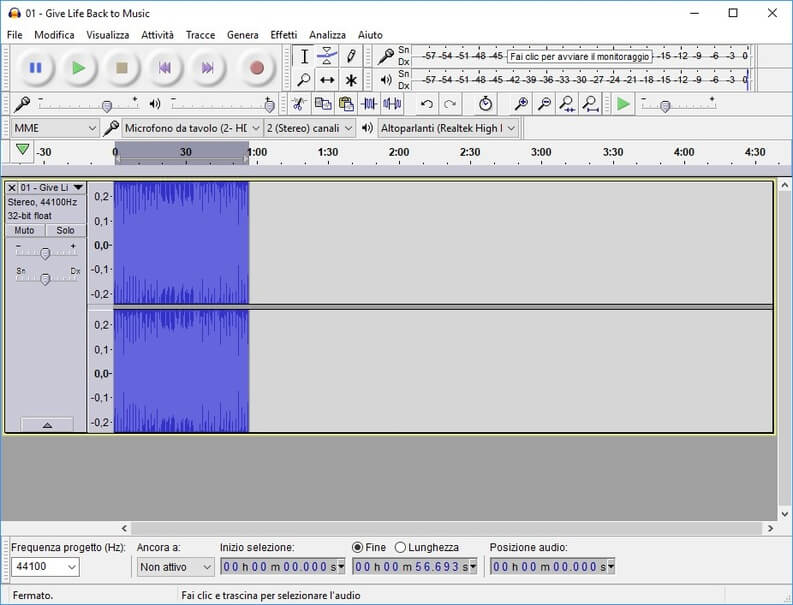Open the Modifica menu
The height and width of the screenshot is (605, 793).
(54, 35)
